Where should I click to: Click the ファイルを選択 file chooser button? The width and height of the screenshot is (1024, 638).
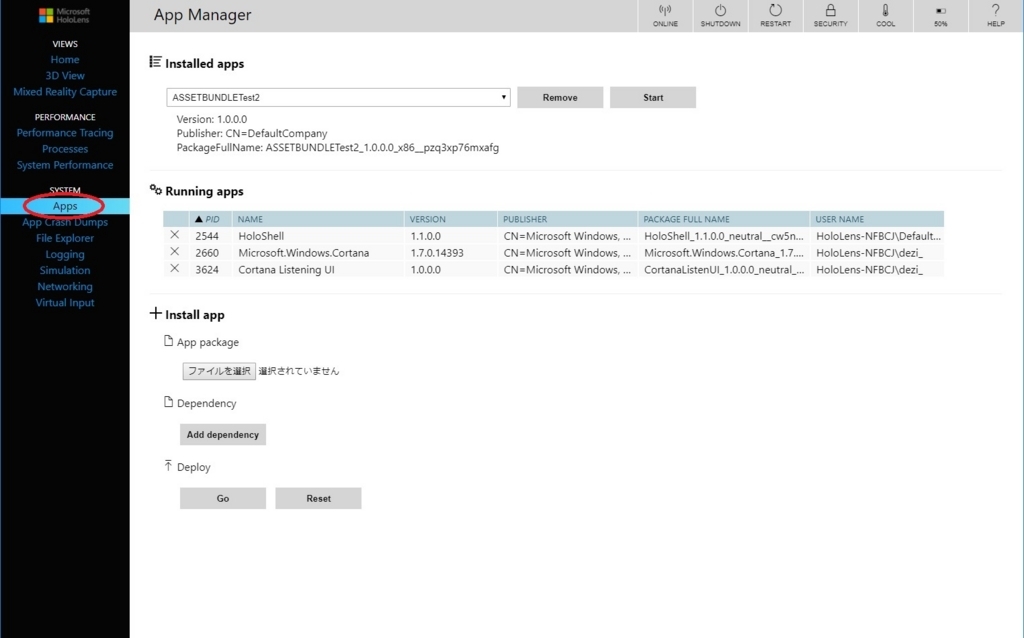[x=219, y=371]
